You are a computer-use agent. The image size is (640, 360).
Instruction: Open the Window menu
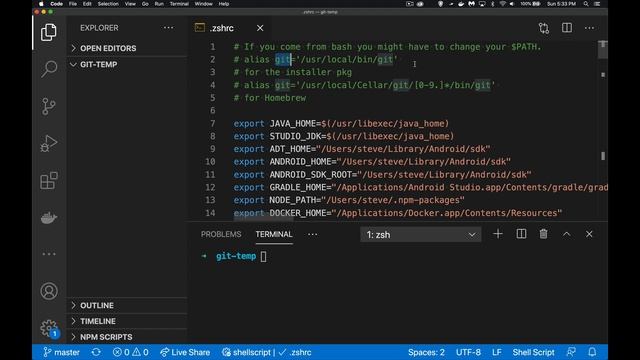pos(203,4)
